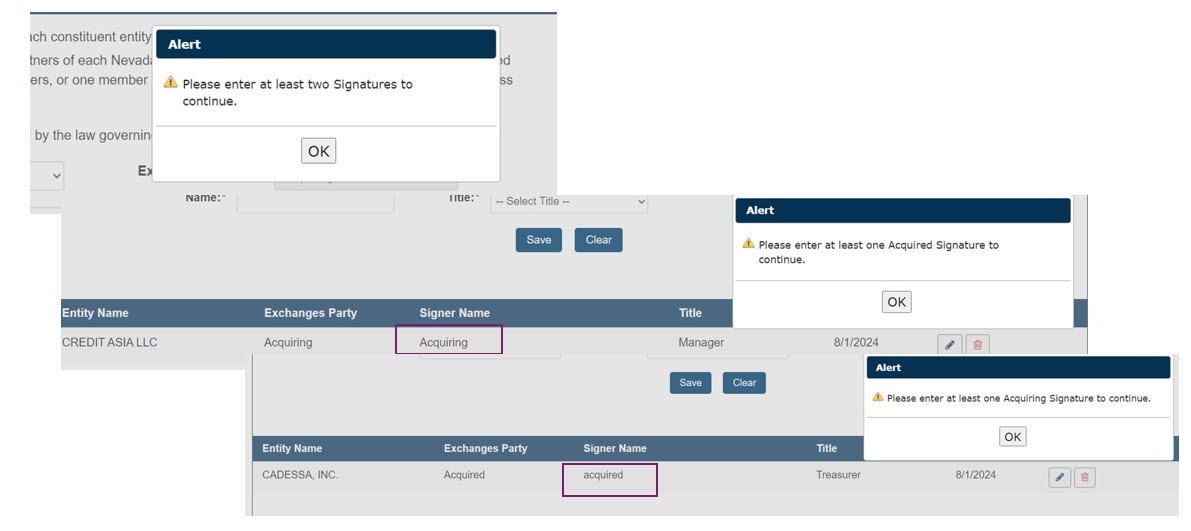This screenshot has height=531, width=1191.
Task: Click warning icon in two Signatures alert
Action: click(171, 83)
